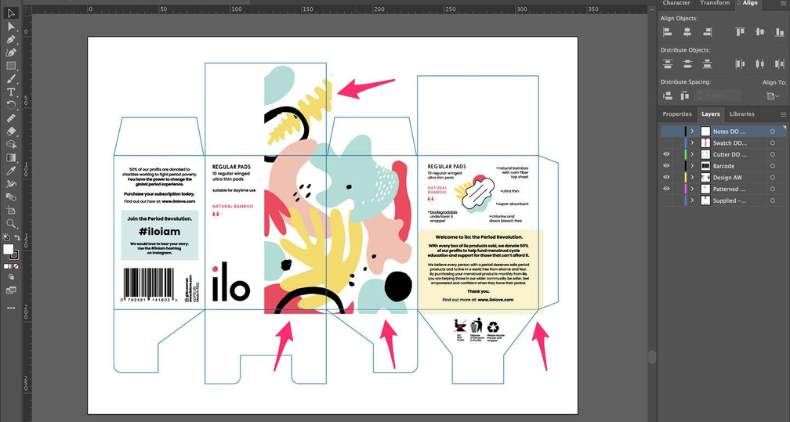The width and height of the screenshot is (790, 422).
Task: Click the Stroke color swatch
Action: pos(15,255)
